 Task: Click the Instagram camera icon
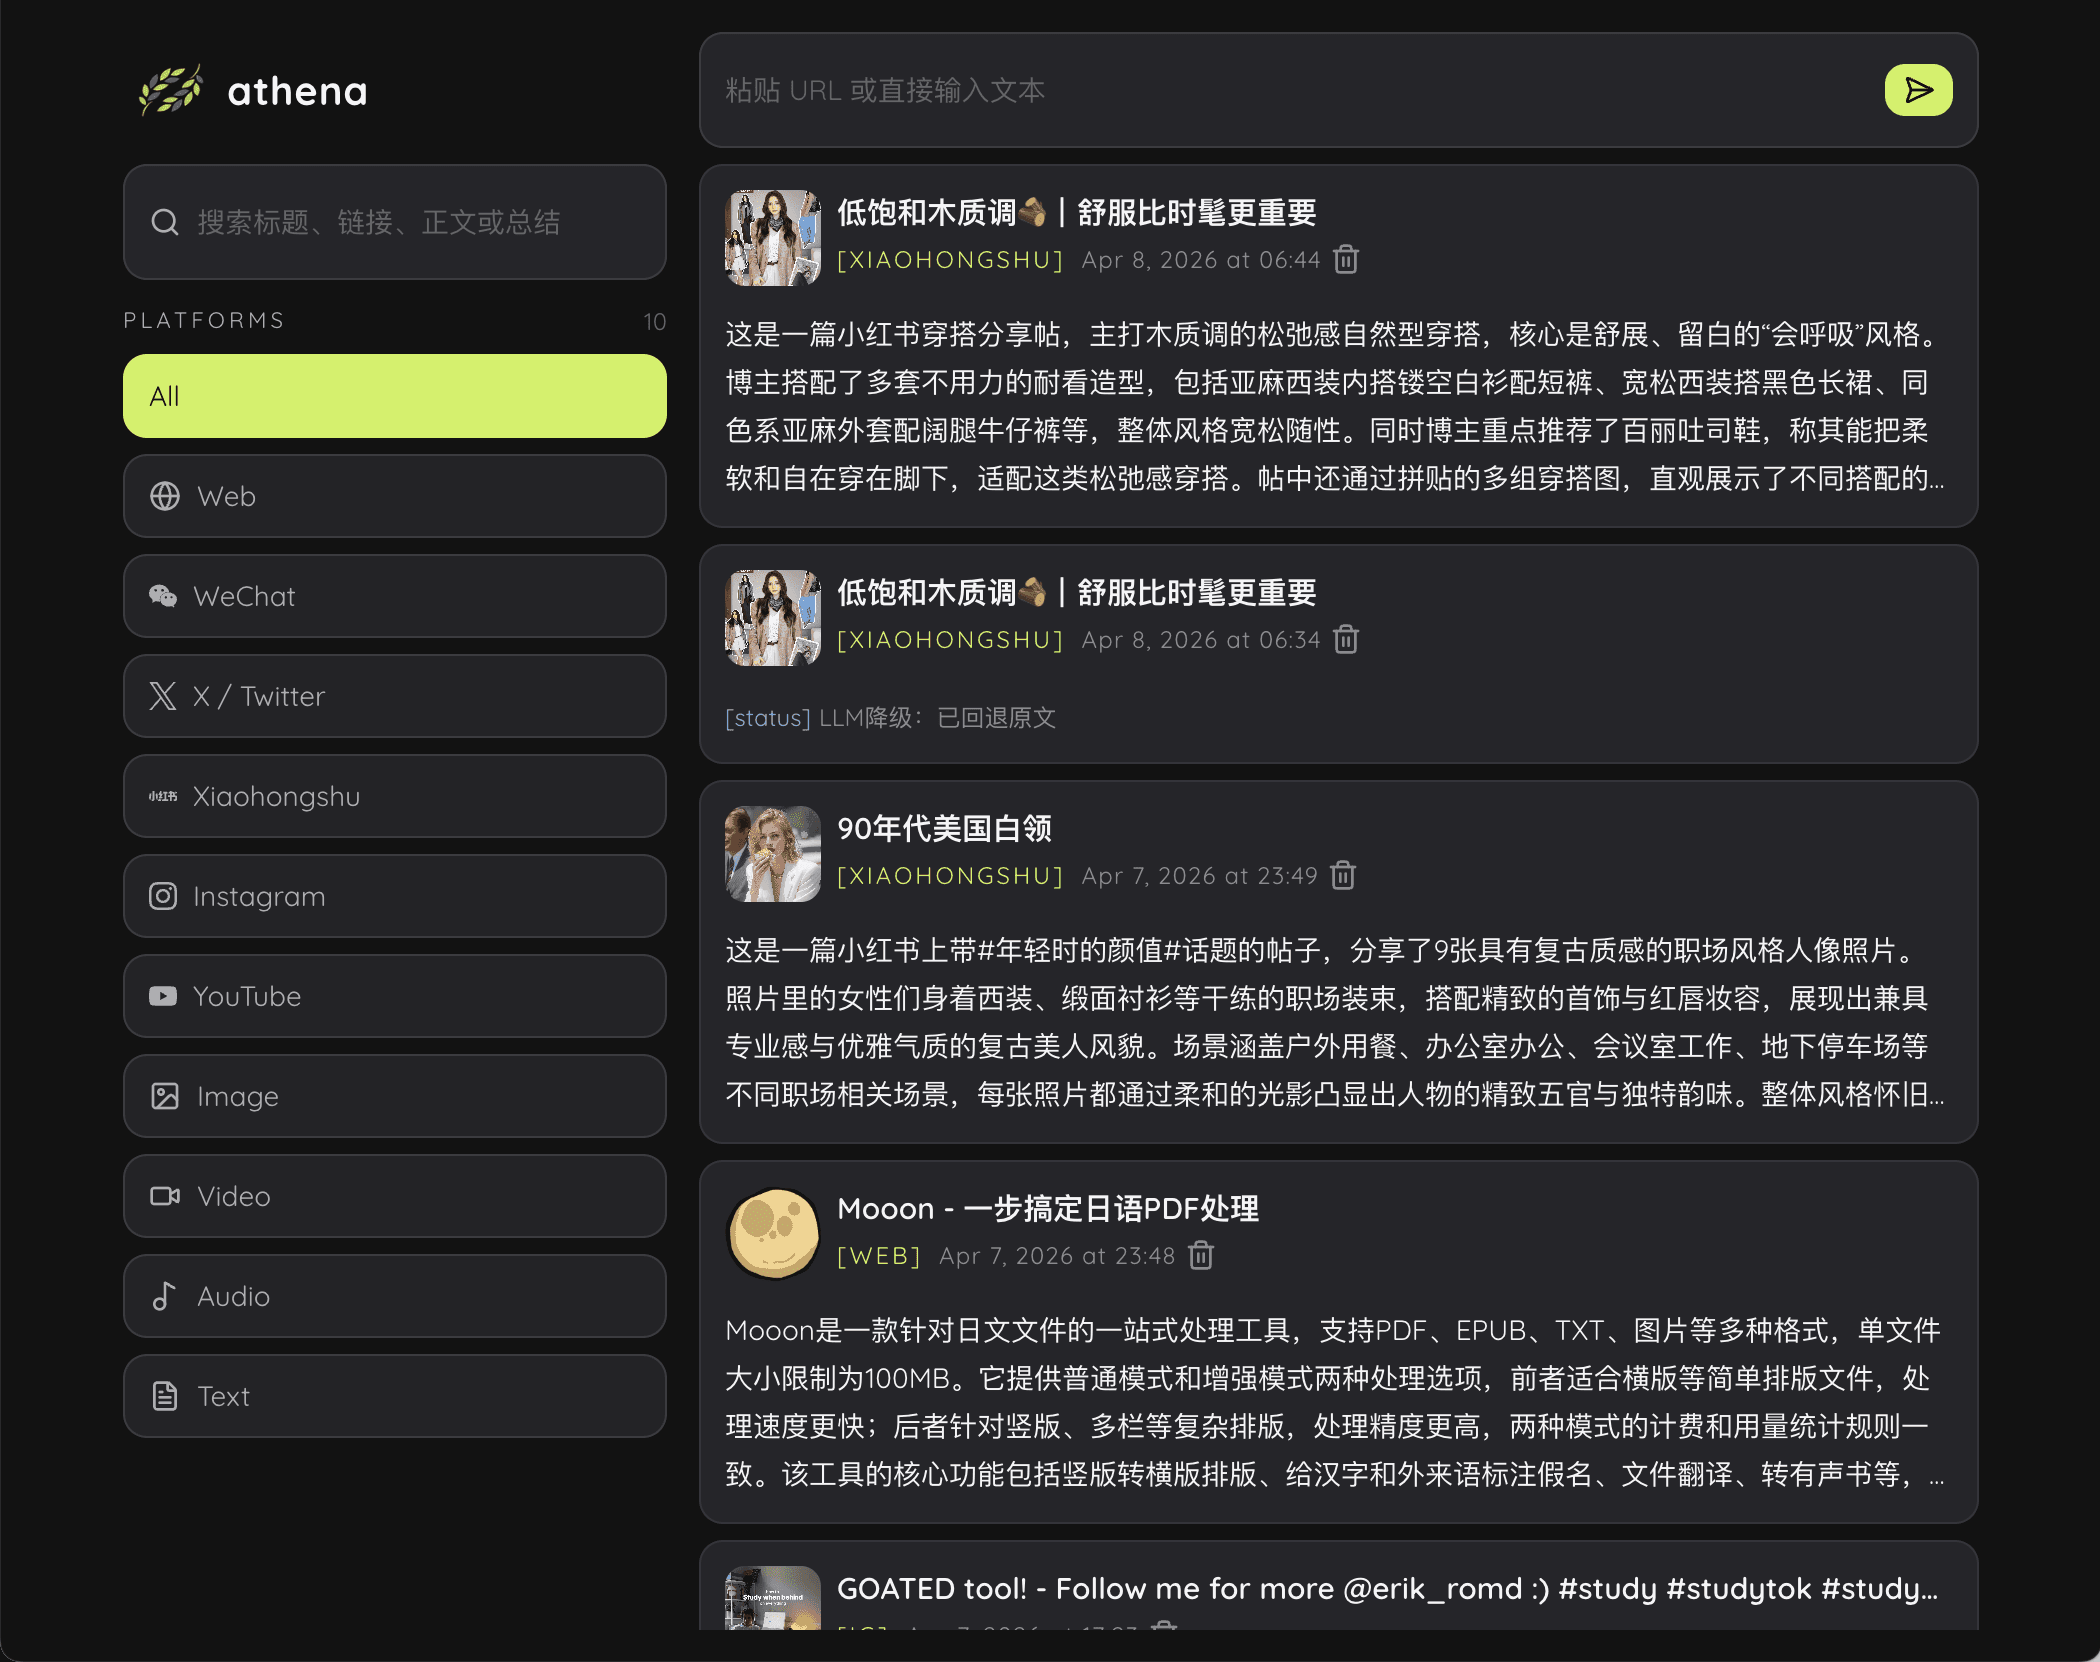pyautogui.click(x=163, y=896)
